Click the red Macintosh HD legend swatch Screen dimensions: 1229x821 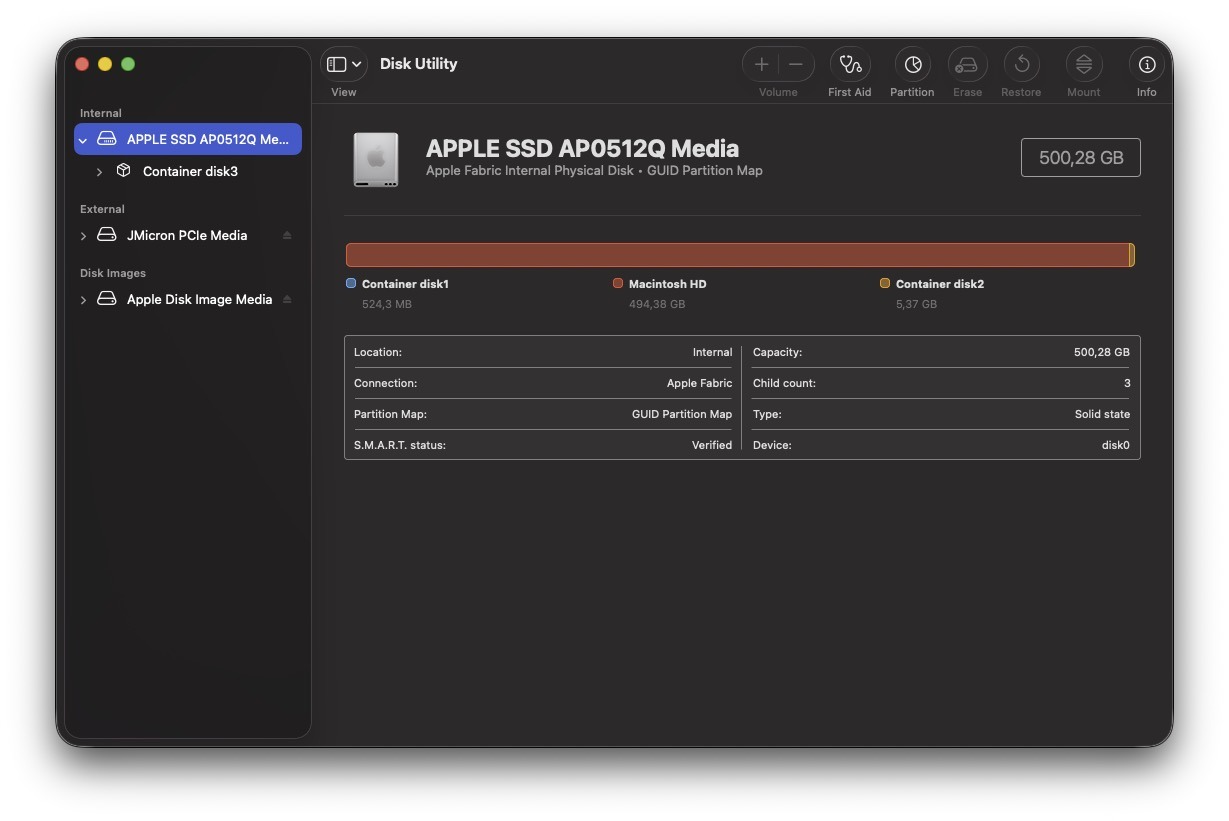tap(618, 284)
